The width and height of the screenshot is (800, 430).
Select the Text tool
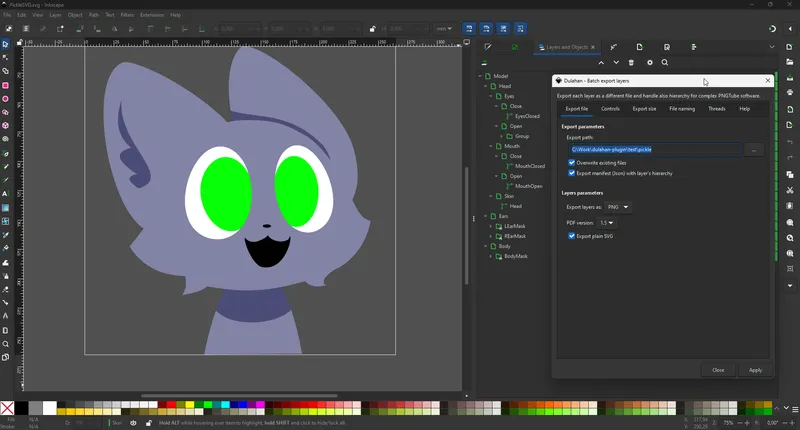(5, 194)
